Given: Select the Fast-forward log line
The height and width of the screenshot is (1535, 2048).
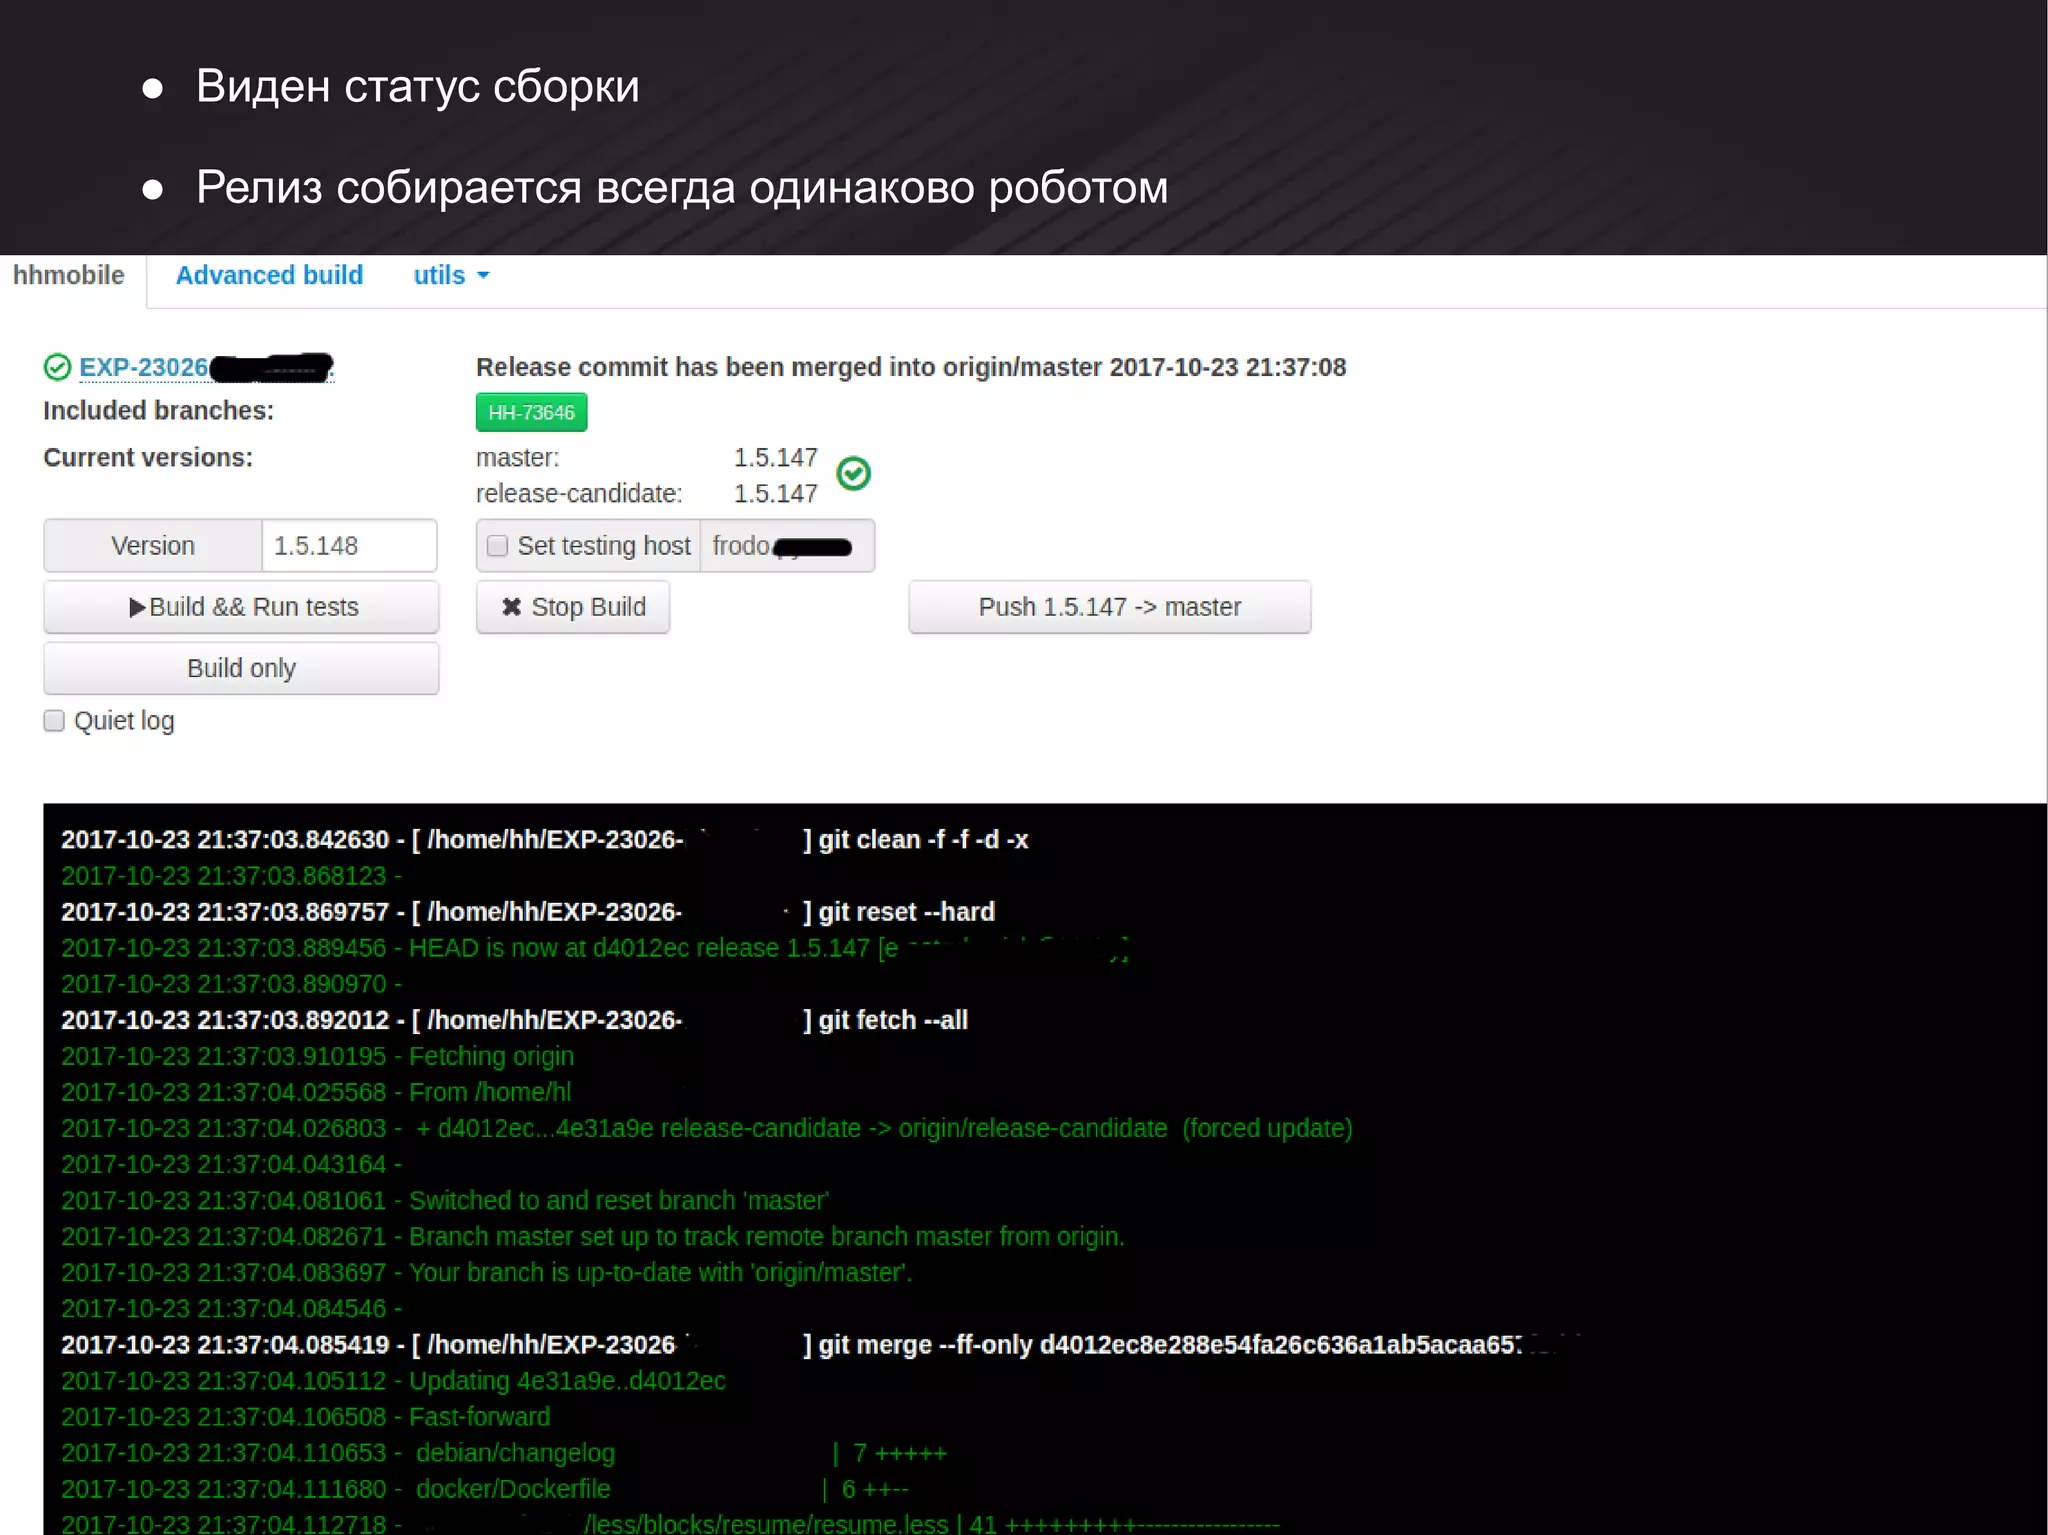Looking at the screenshot, I should click(x=306, y=1416).
